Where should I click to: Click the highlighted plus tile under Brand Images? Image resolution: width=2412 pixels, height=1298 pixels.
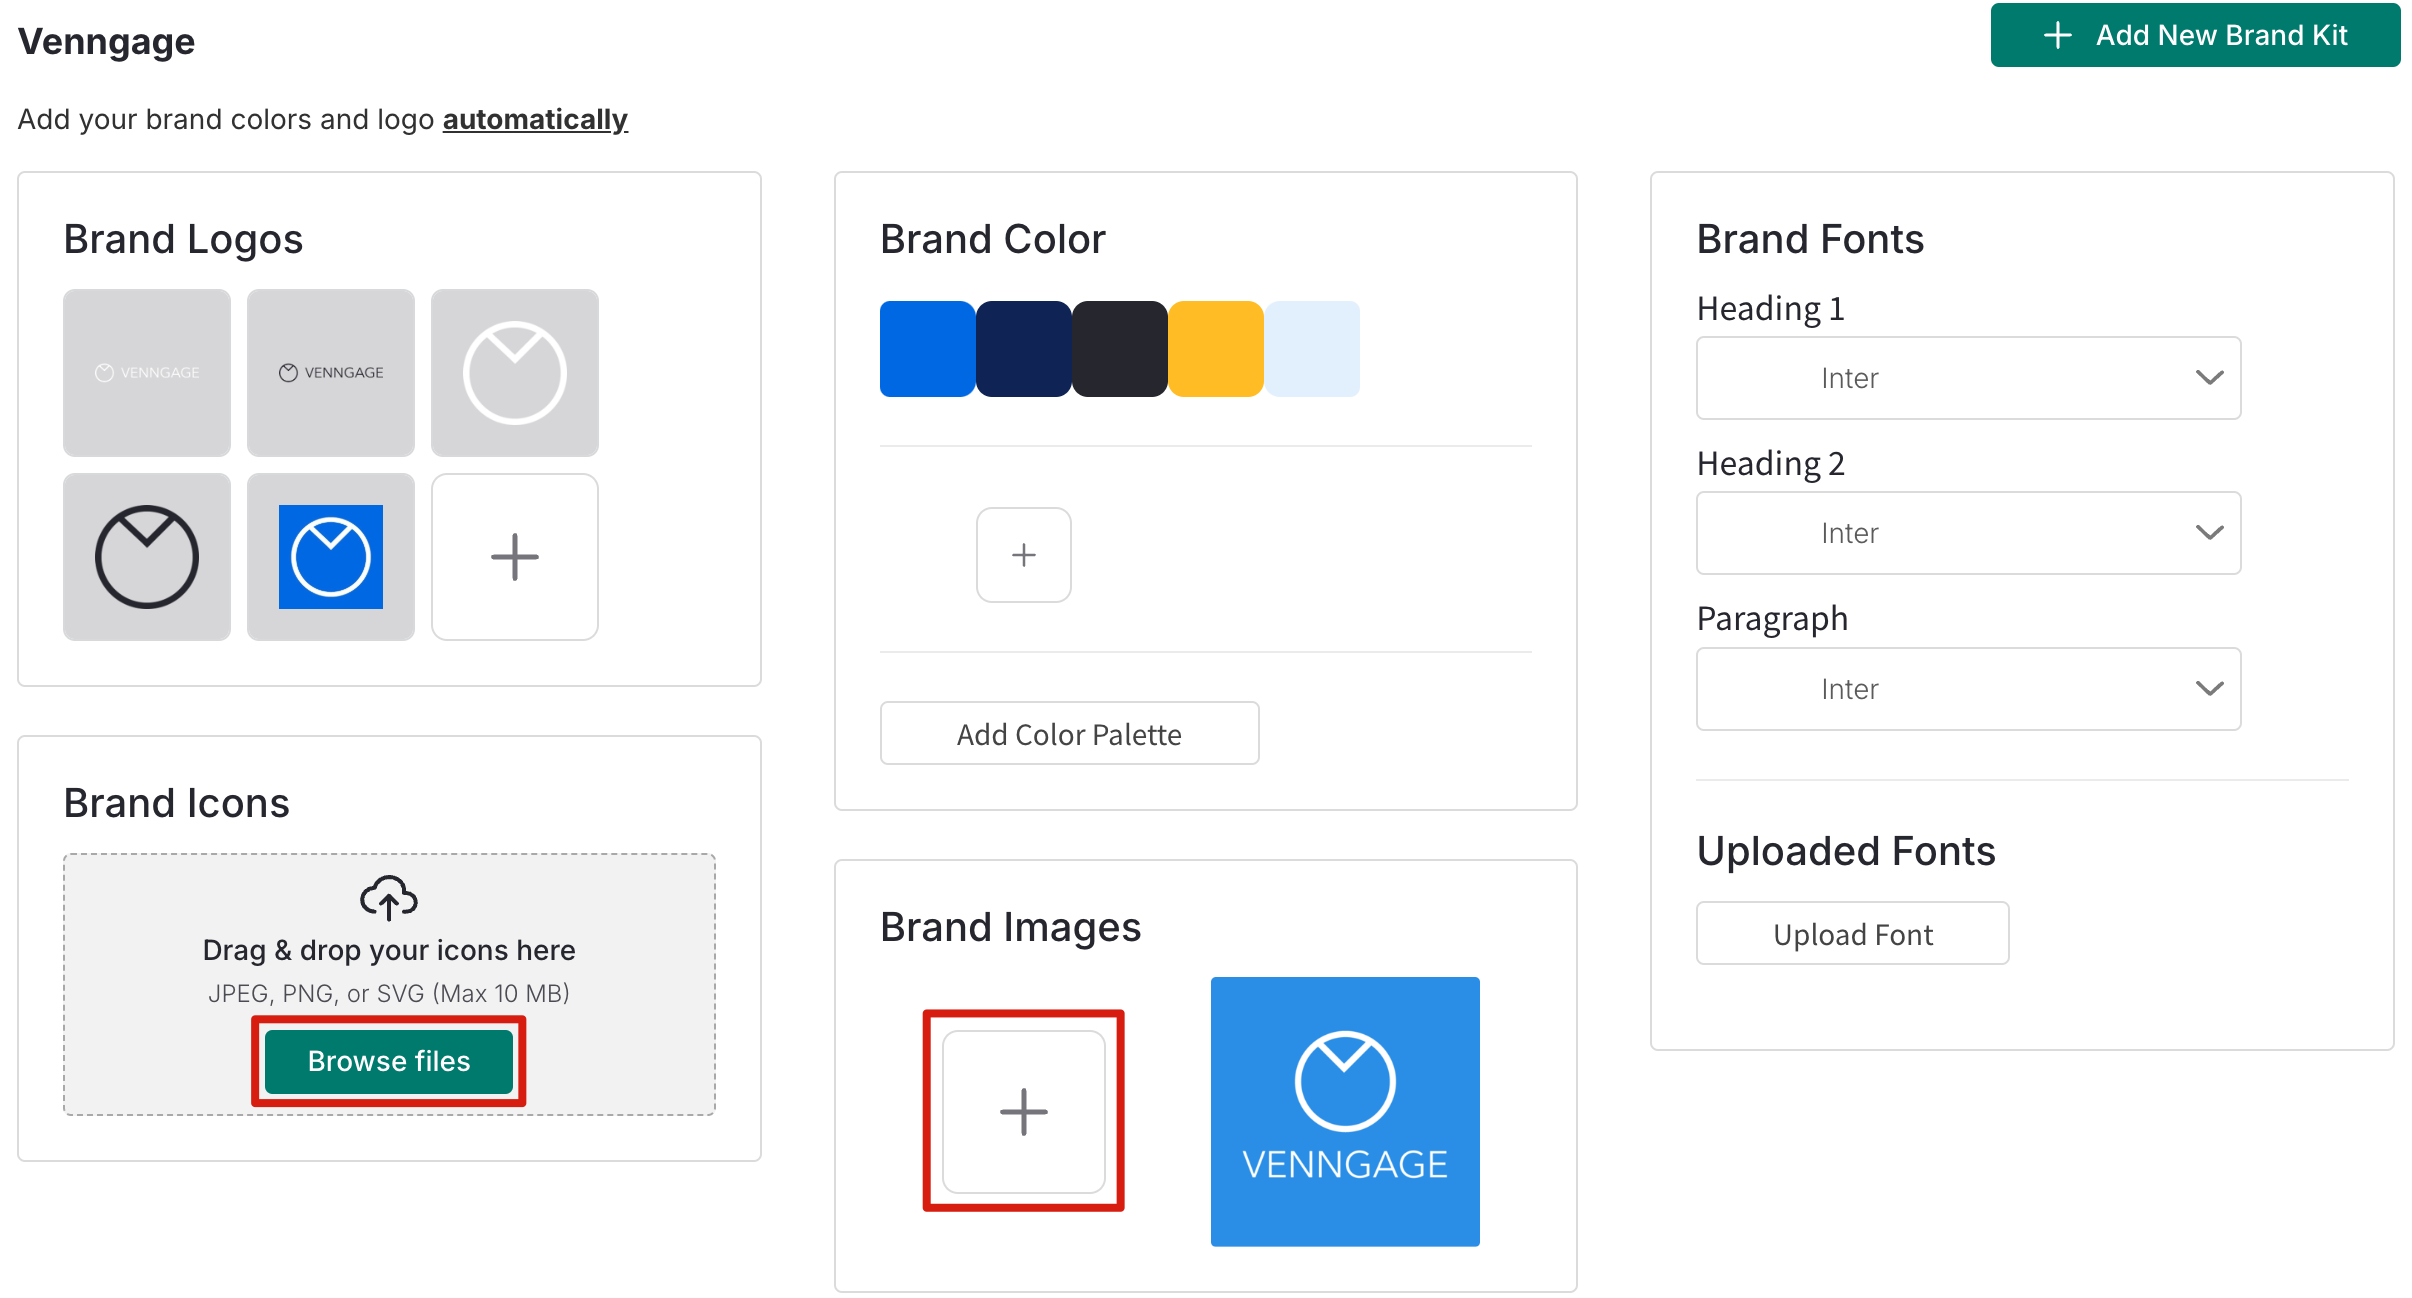click(1023, 1112)
